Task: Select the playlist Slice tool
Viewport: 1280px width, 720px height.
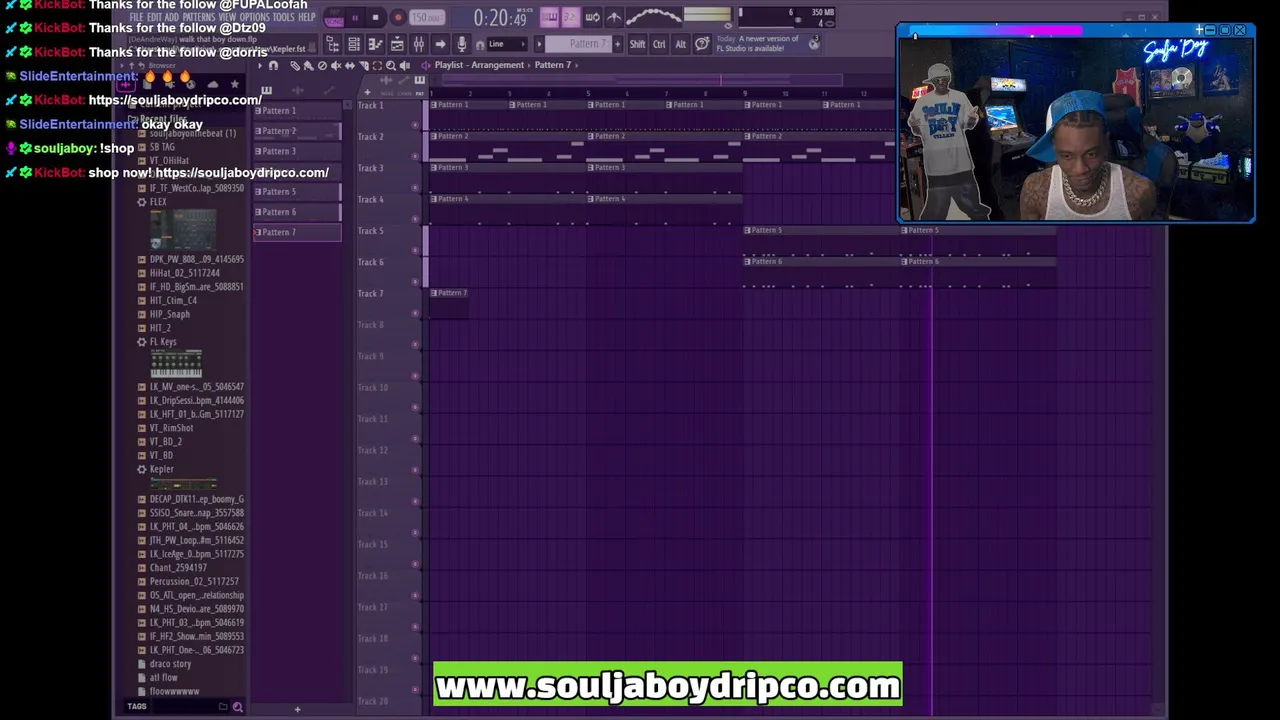Action: (364, 66)
